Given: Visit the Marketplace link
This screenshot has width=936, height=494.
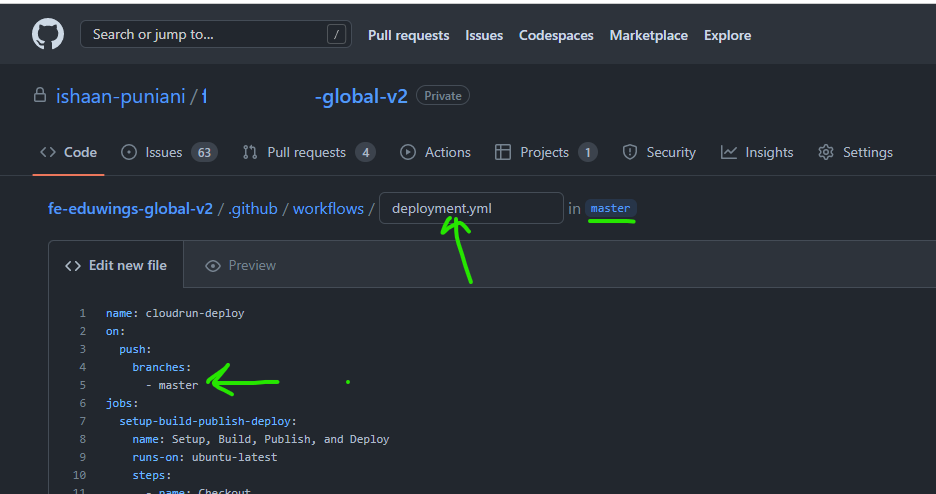Looking at the screenshot, I should (x=648, y=35).
